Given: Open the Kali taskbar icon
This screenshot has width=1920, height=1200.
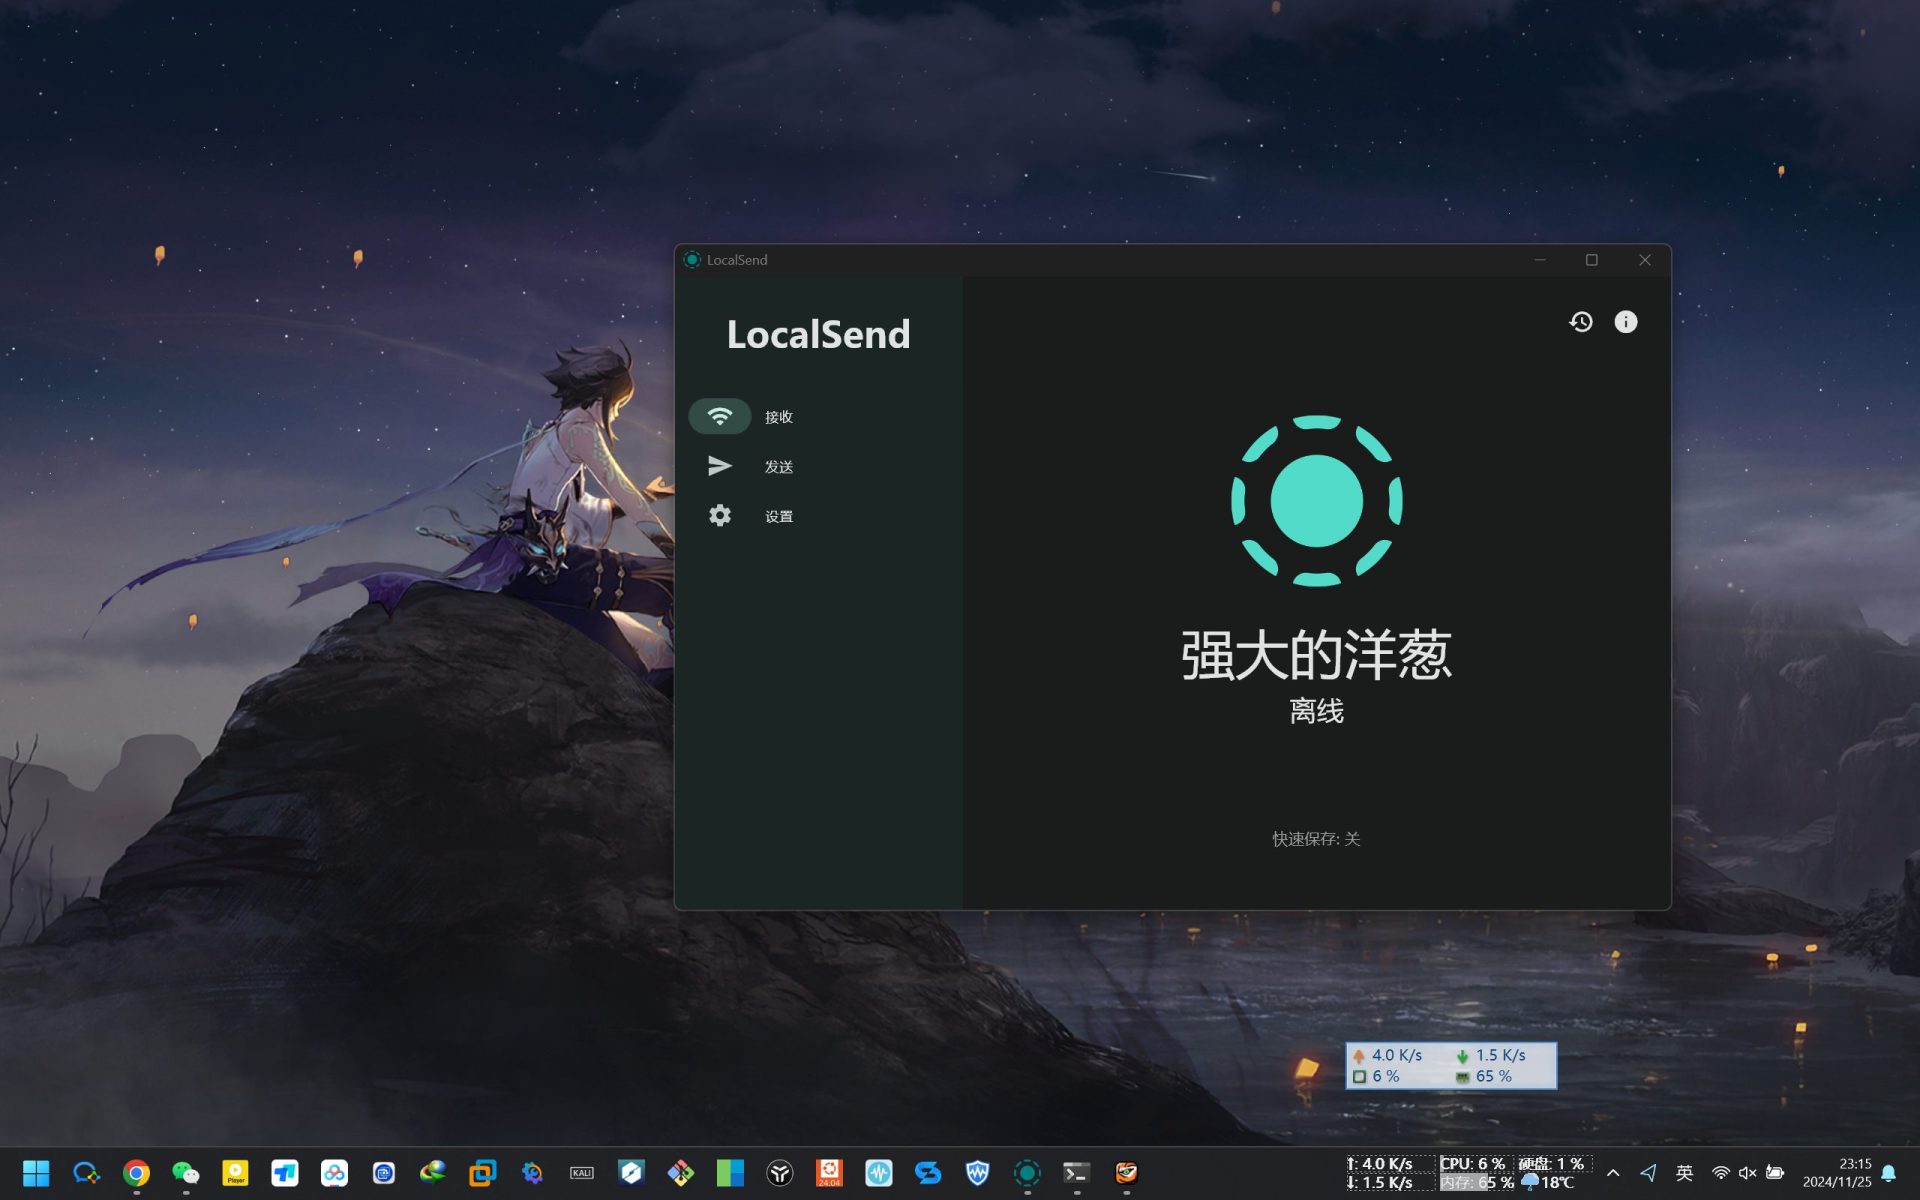Looking at the screenshot, I should click(582, 1172).
